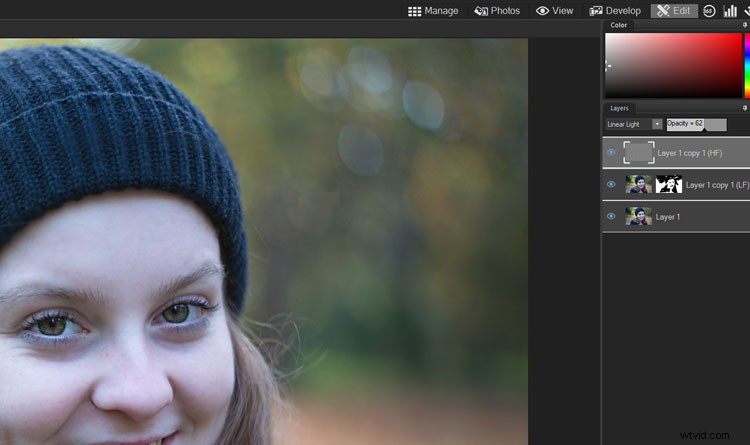Select the gray HF layer thumbnail
This screenshot has width=750, height=445.
tap(639, 153)
